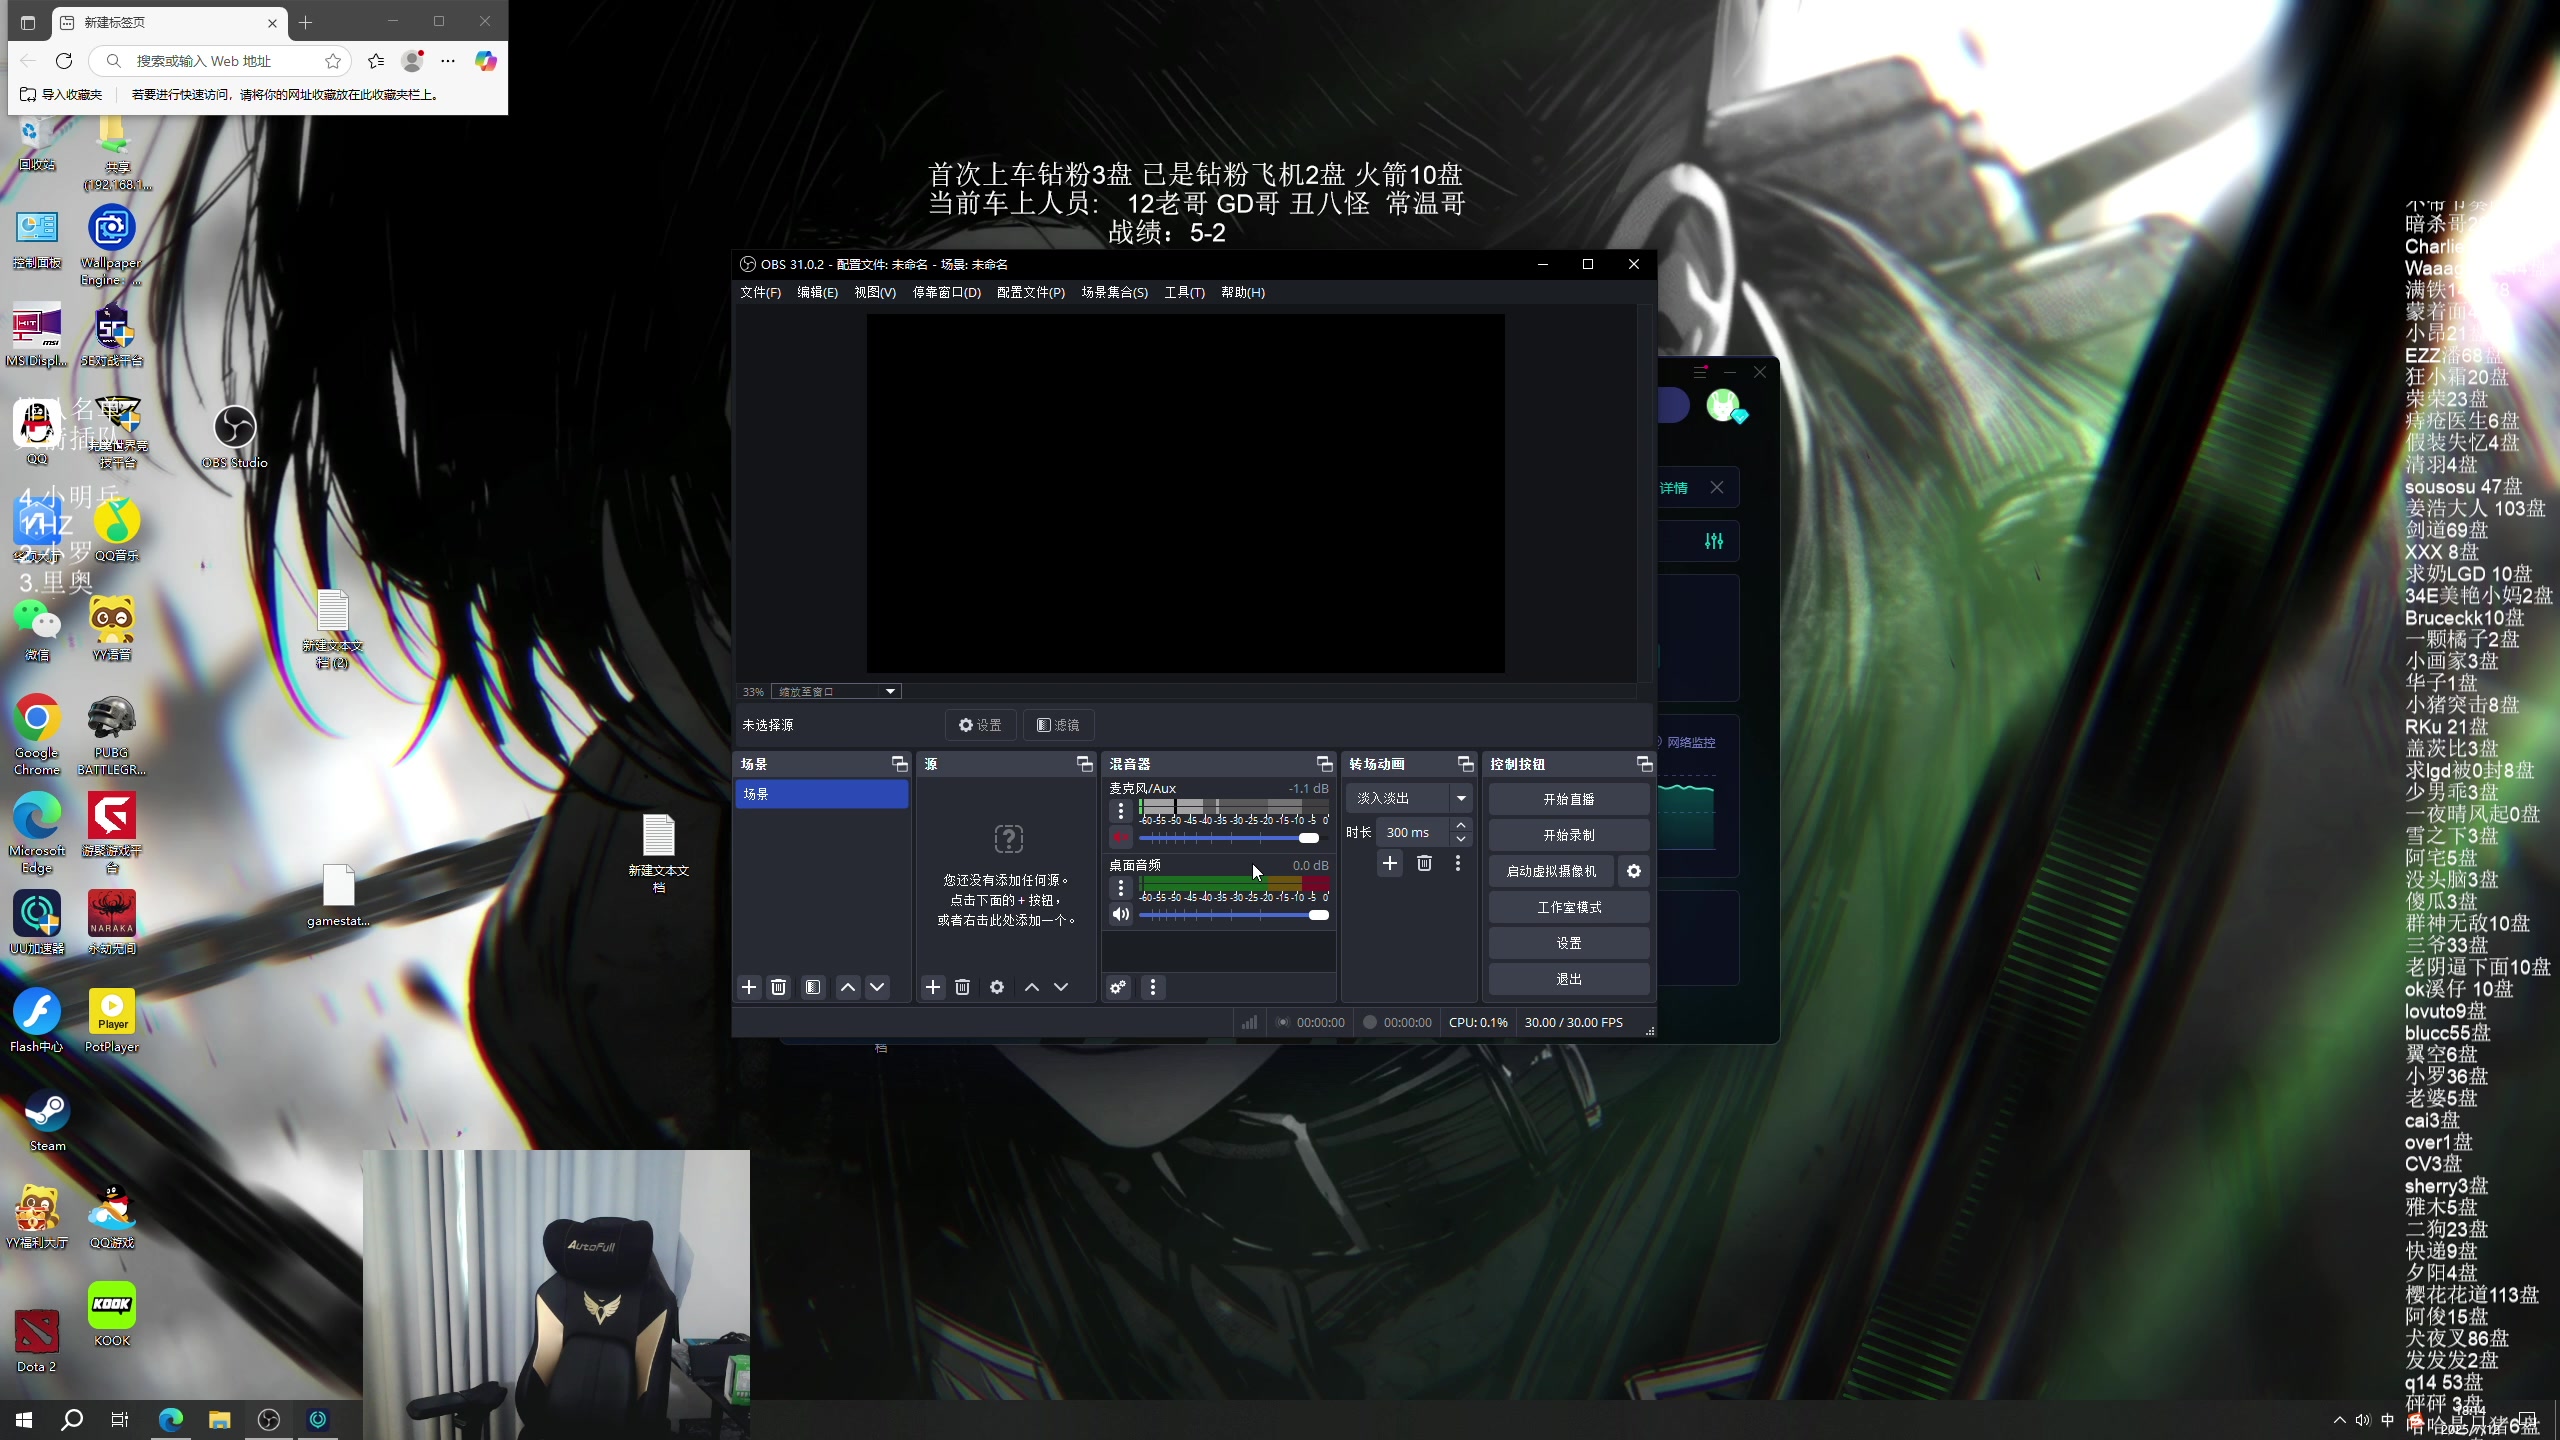Open Edge settings and more ellipsis
This screenshot has height=1440, width=2560.
click(x=448, y=61)
